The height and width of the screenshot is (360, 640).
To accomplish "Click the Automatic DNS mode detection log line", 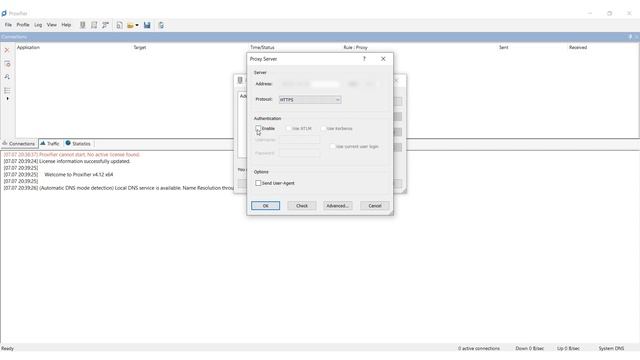I will [119, 188].
